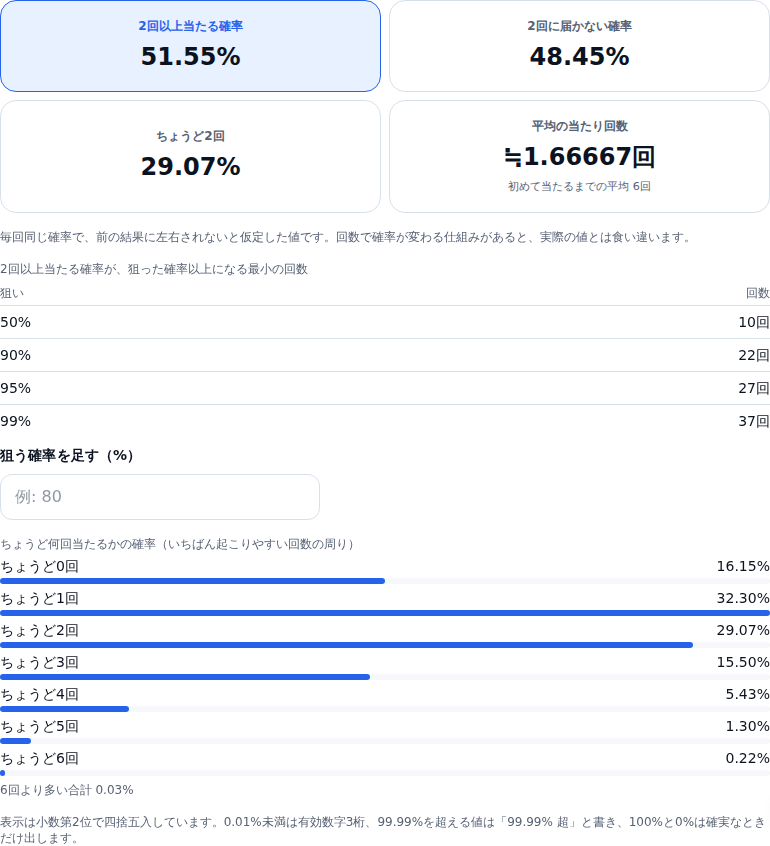Click the ちょうど1回 progress bar
The width and height of the screenshot is (770, 846).
point(385,613)
